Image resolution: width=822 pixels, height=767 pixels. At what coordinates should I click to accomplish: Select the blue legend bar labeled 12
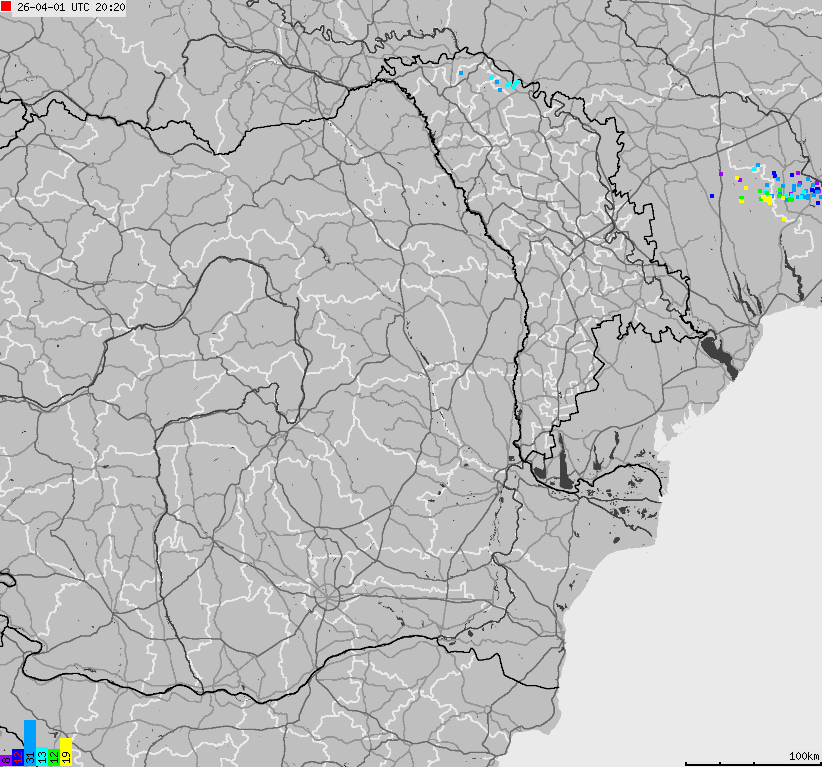click(18, 758)
